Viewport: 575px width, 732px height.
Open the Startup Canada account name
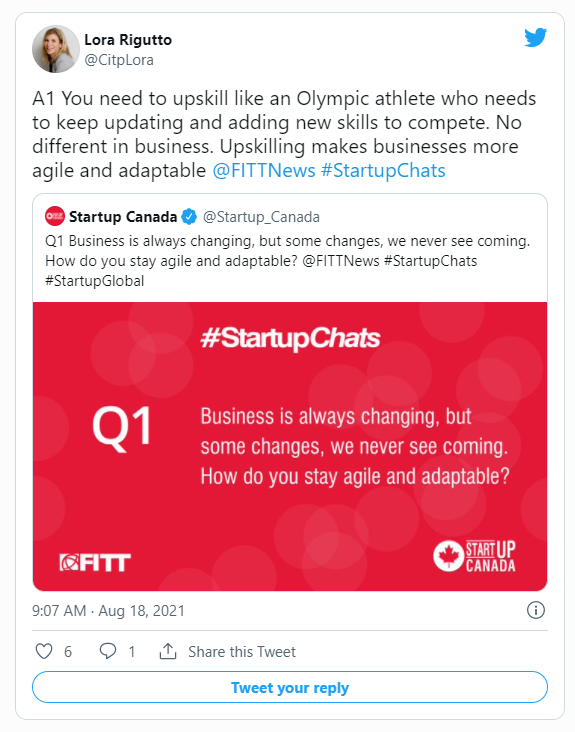pyautogui.click(x=123, y=217)
